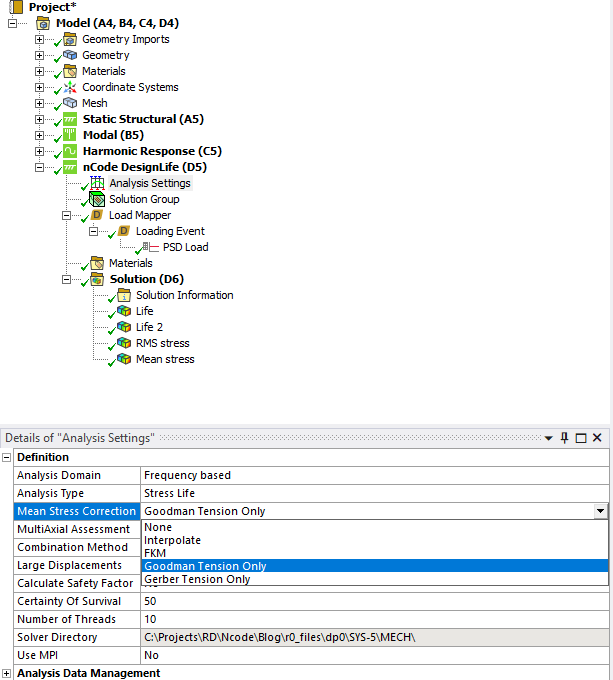Click the Solution Information icon
The height and width of the screenshot is (680, 613).
click(x=124, y=295)
